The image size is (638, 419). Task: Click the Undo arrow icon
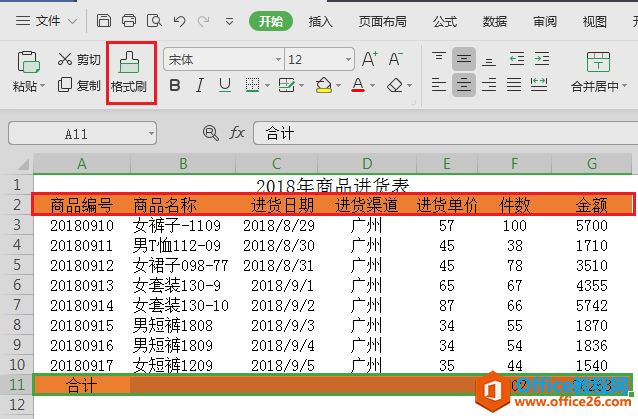pos(178,20)
